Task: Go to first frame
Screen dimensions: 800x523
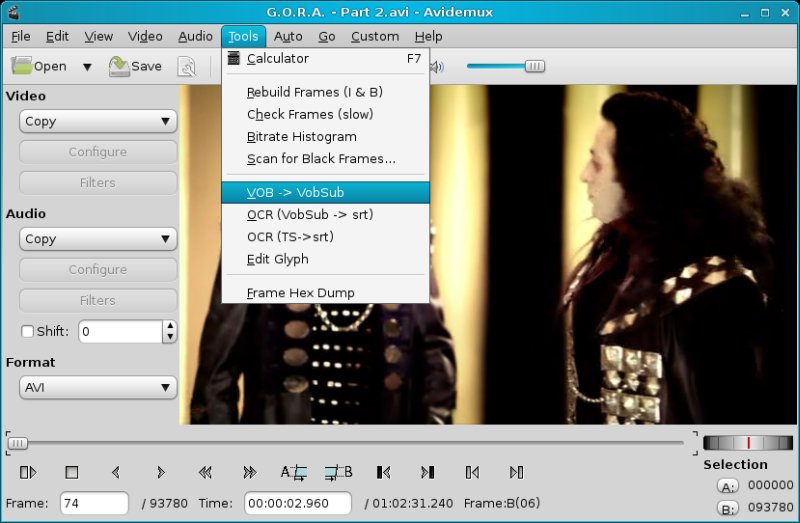Action: tap(472, 472)
